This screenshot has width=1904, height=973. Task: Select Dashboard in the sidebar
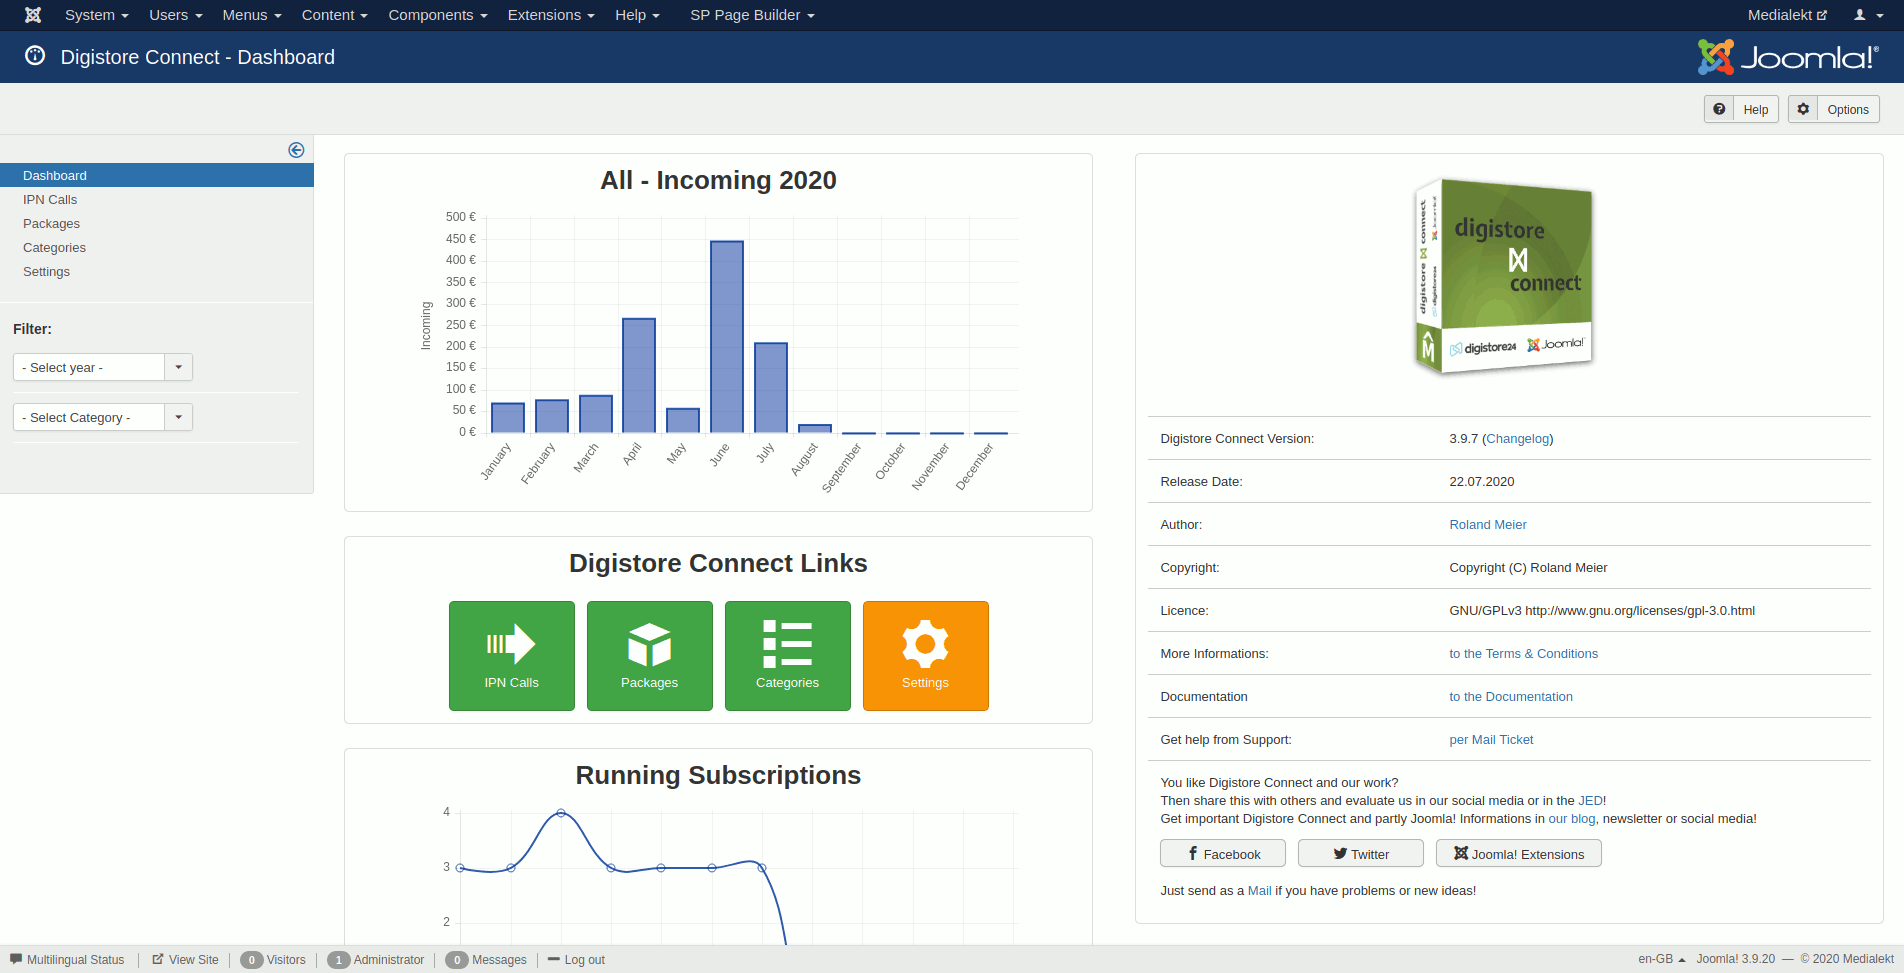[157, 175]
